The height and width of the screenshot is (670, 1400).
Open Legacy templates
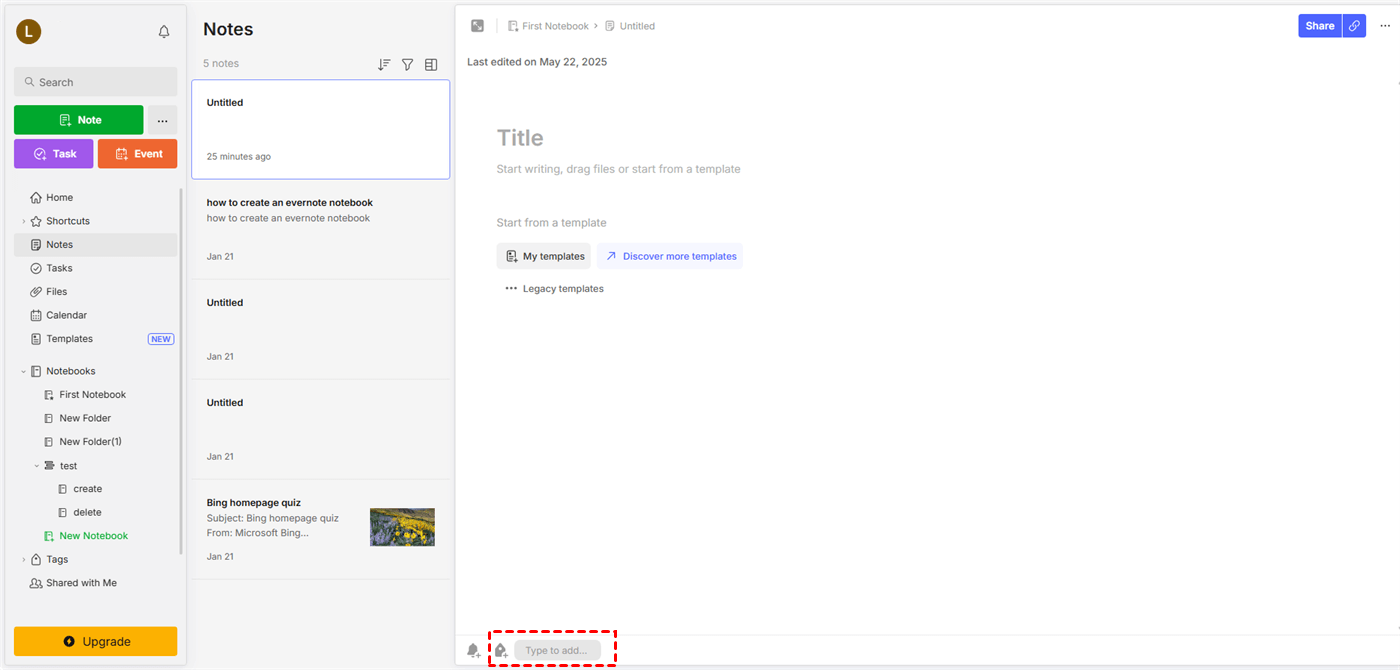point(554,289)
